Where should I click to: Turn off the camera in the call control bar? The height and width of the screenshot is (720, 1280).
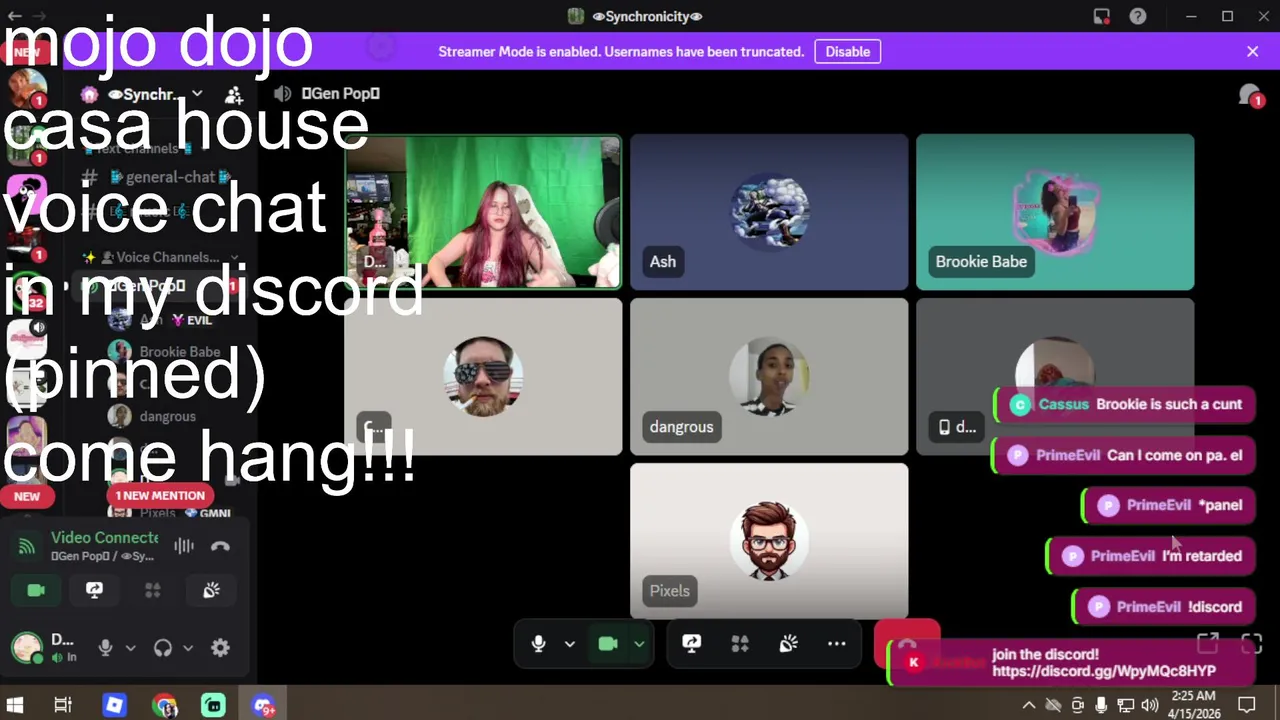tap(607, 644)
